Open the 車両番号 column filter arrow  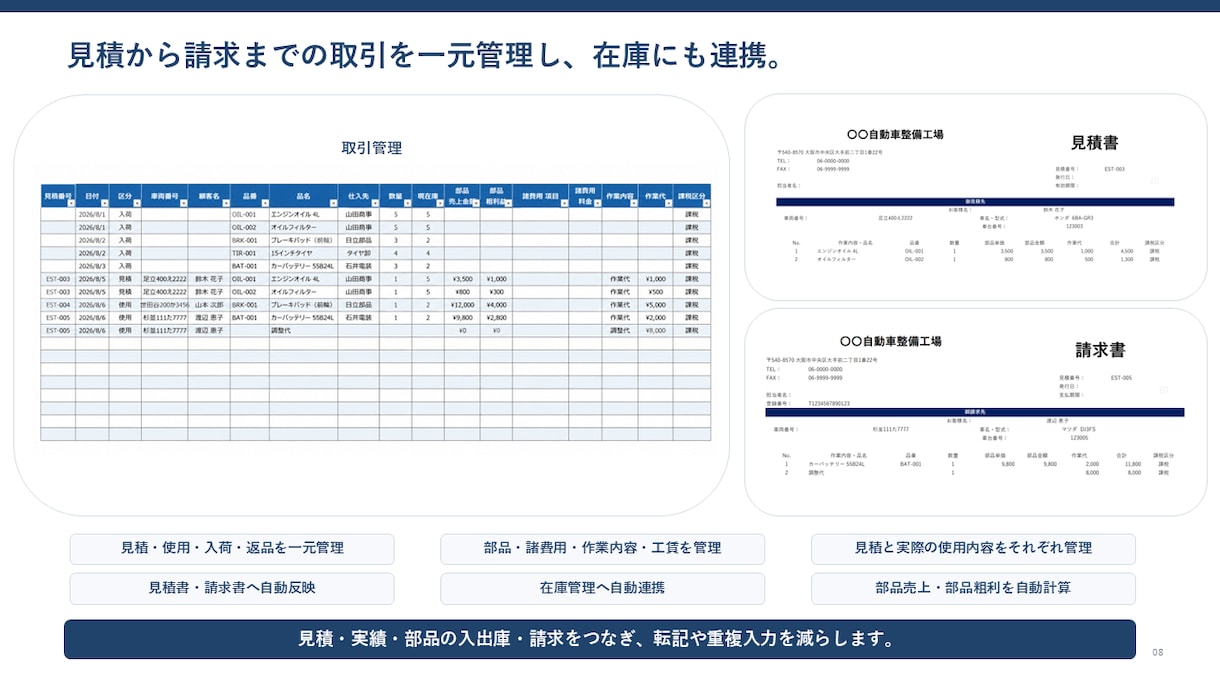coord(183,203)
